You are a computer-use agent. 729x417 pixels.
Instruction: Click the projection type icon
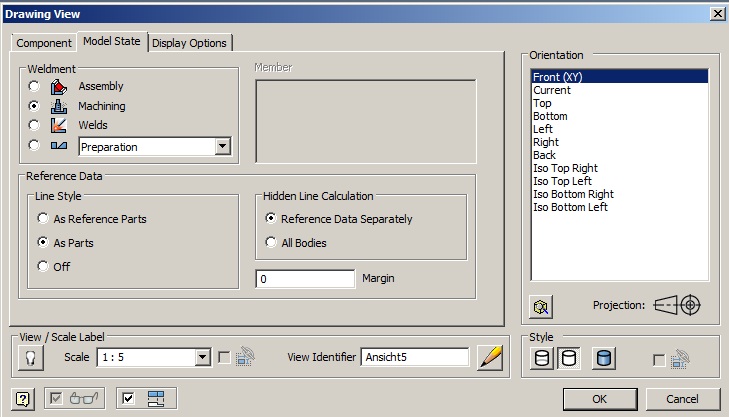(x=677, y=306)
